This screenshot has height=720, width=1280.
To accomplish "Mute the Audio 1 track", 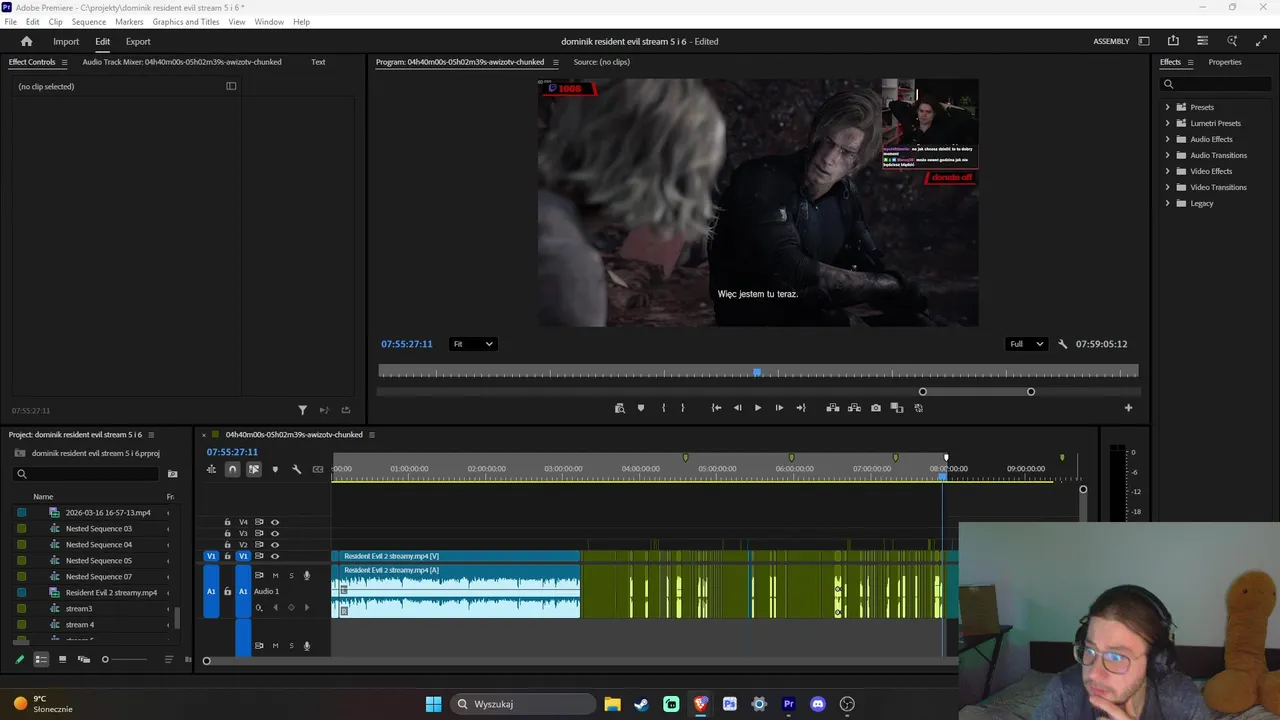I will (x=275, y=575).
